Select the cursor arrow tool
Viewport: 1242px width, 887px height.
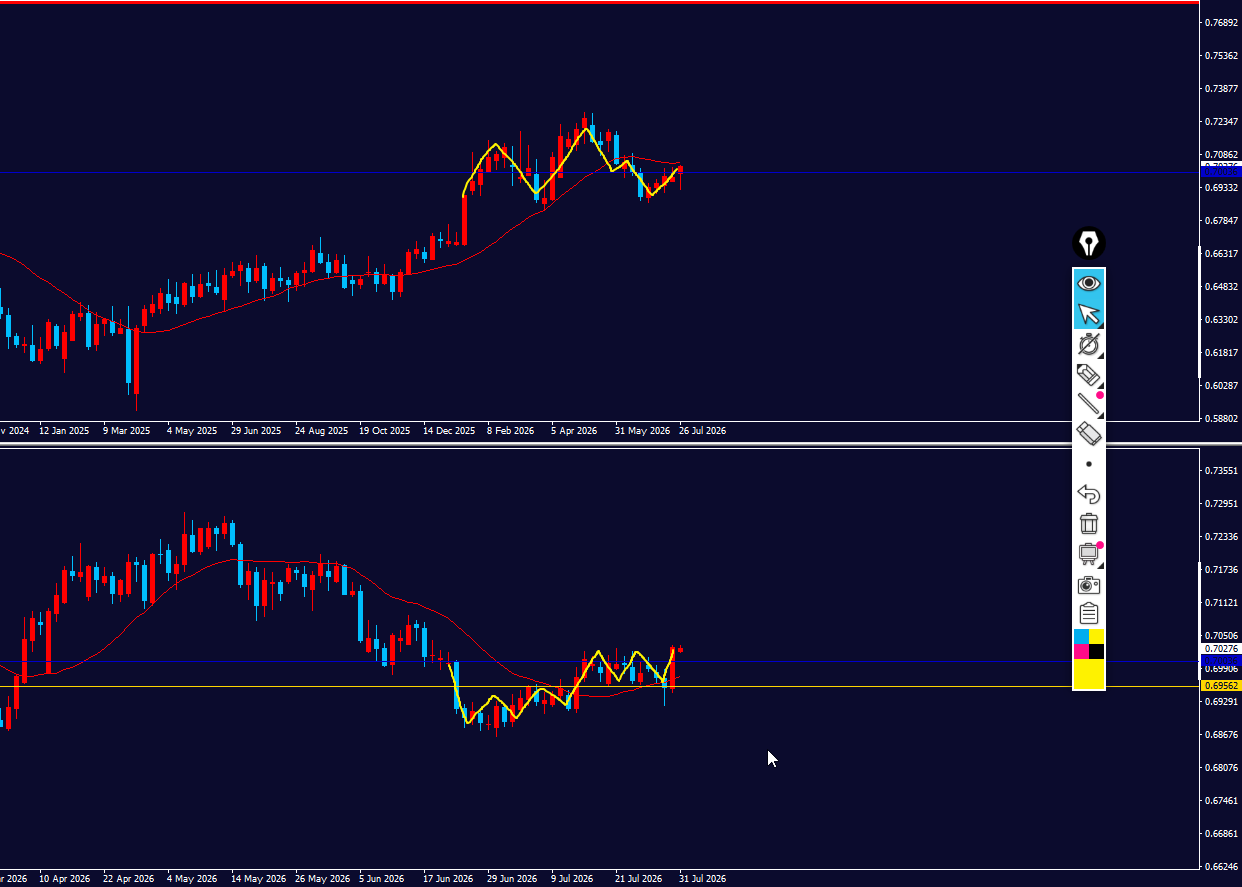[x=1088, y=314]
